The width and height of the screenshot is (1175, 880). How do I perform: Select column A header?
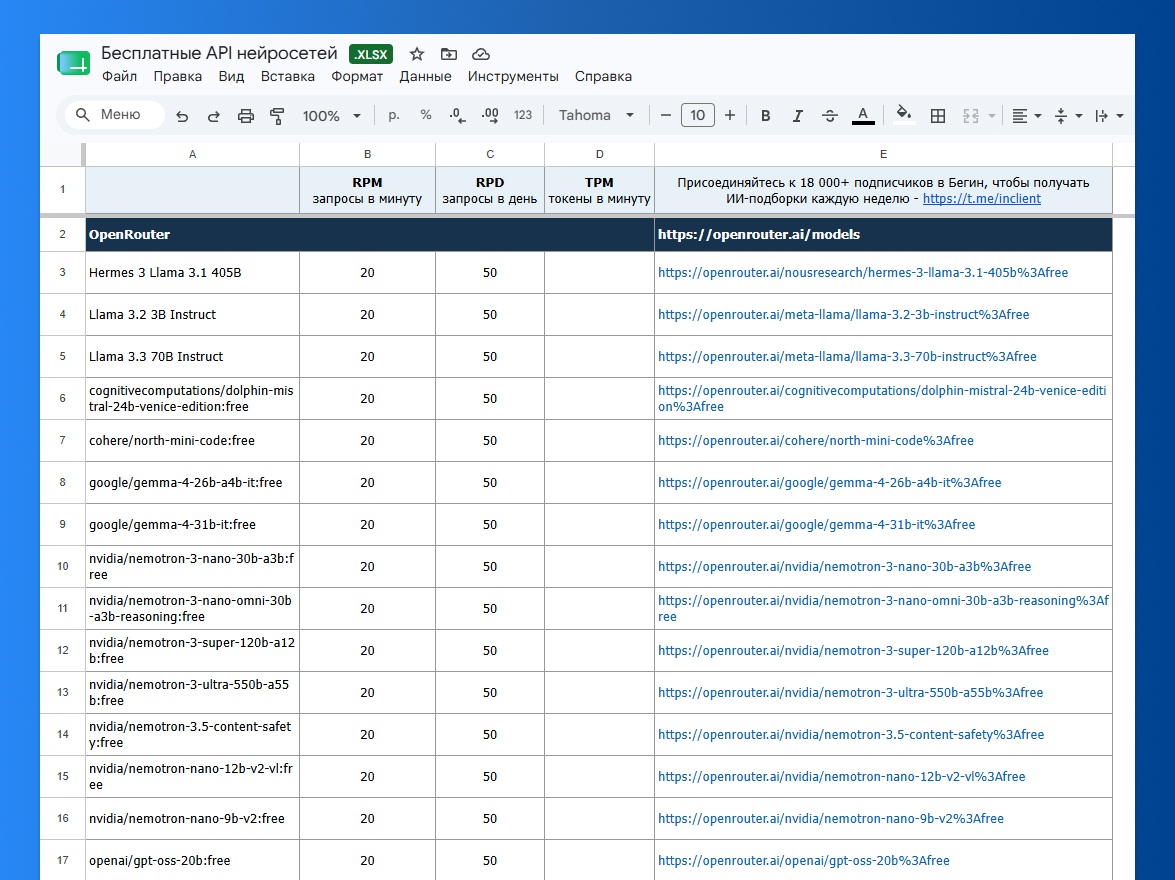tap(193, 154)
